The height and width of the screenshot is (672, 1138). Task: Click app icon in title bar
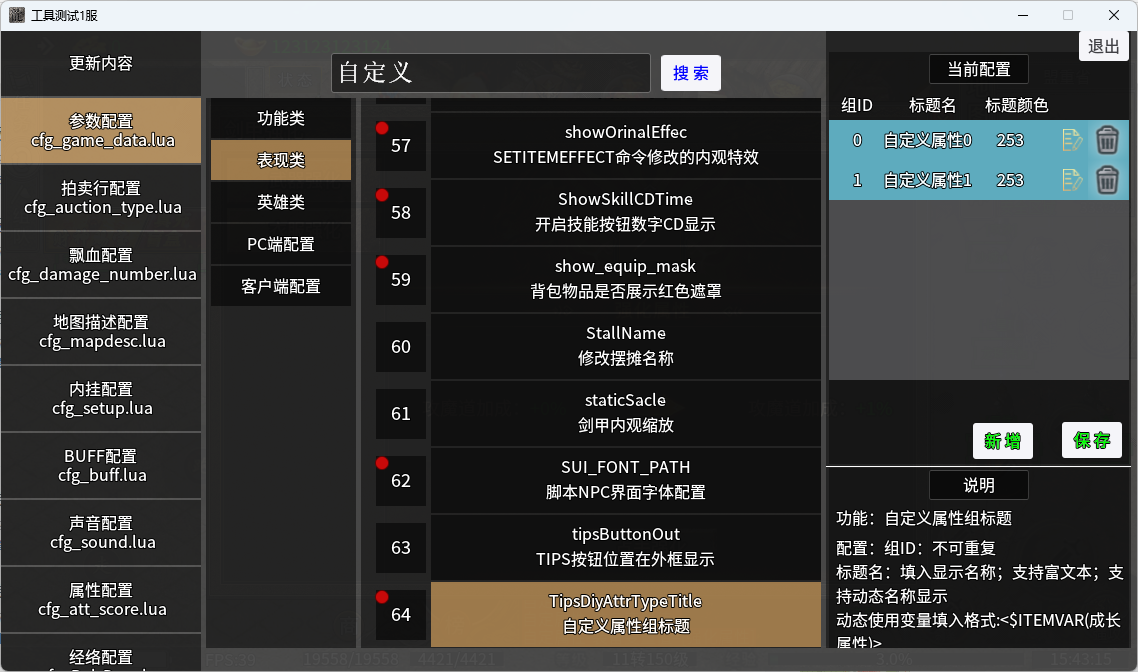click(x=17, y=15)
